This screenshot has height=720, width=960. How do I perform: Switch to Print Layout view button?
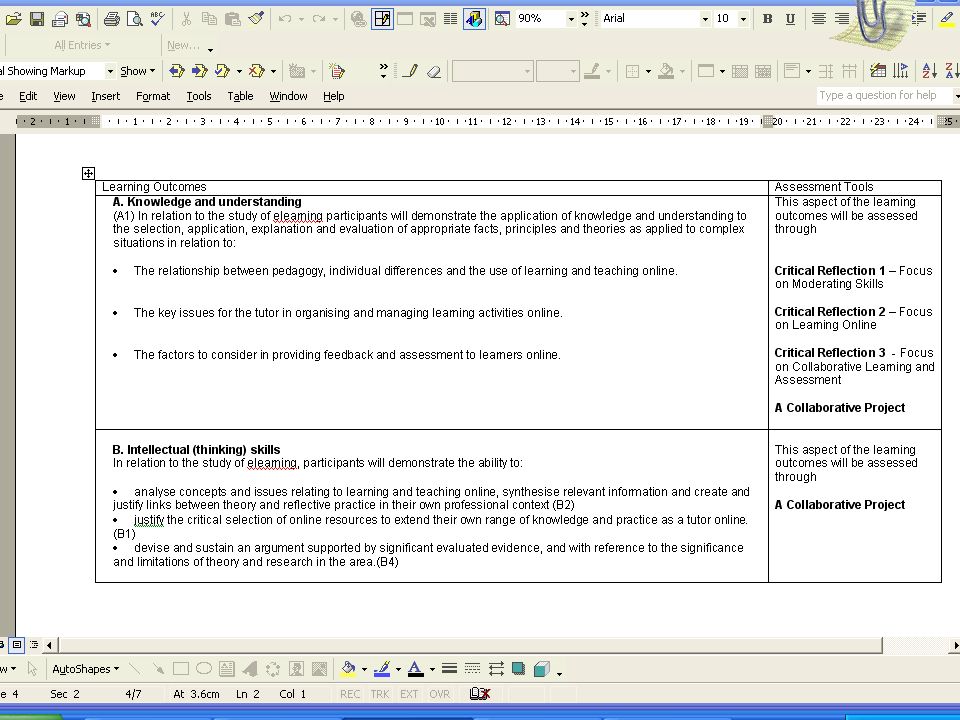[x=17, y=645]
